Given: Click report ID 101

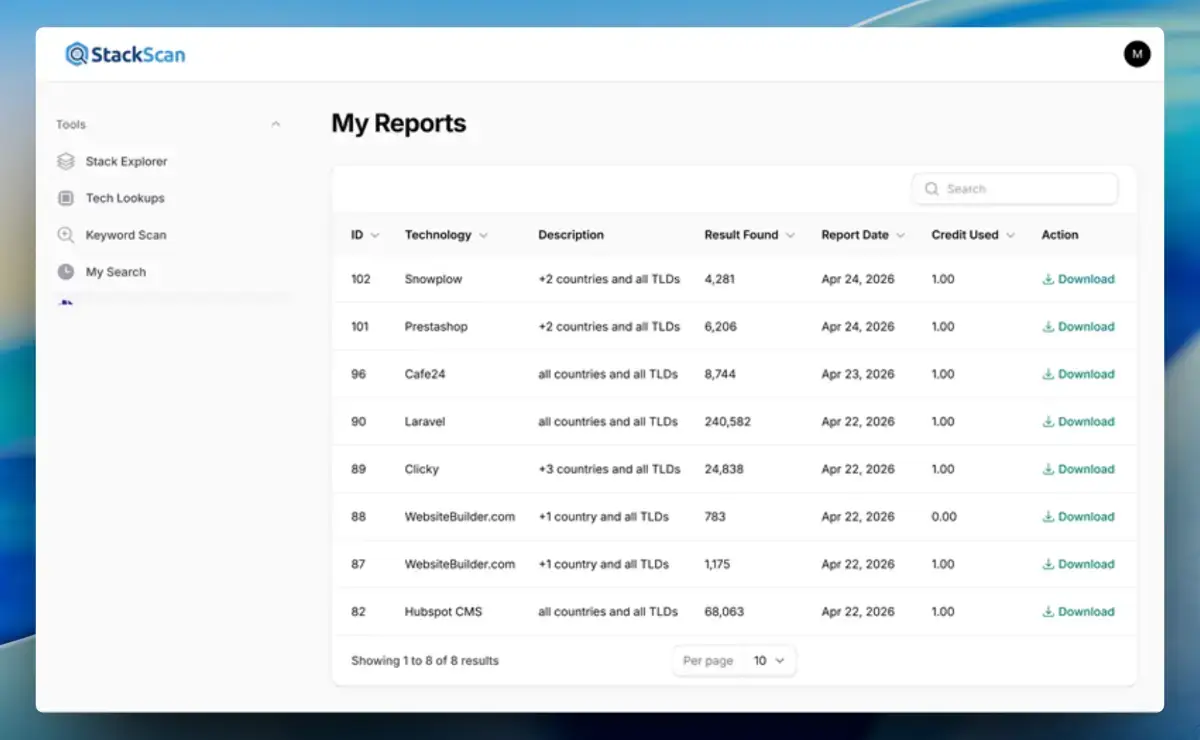Looking at the screenshot, I should pos(360,327).
